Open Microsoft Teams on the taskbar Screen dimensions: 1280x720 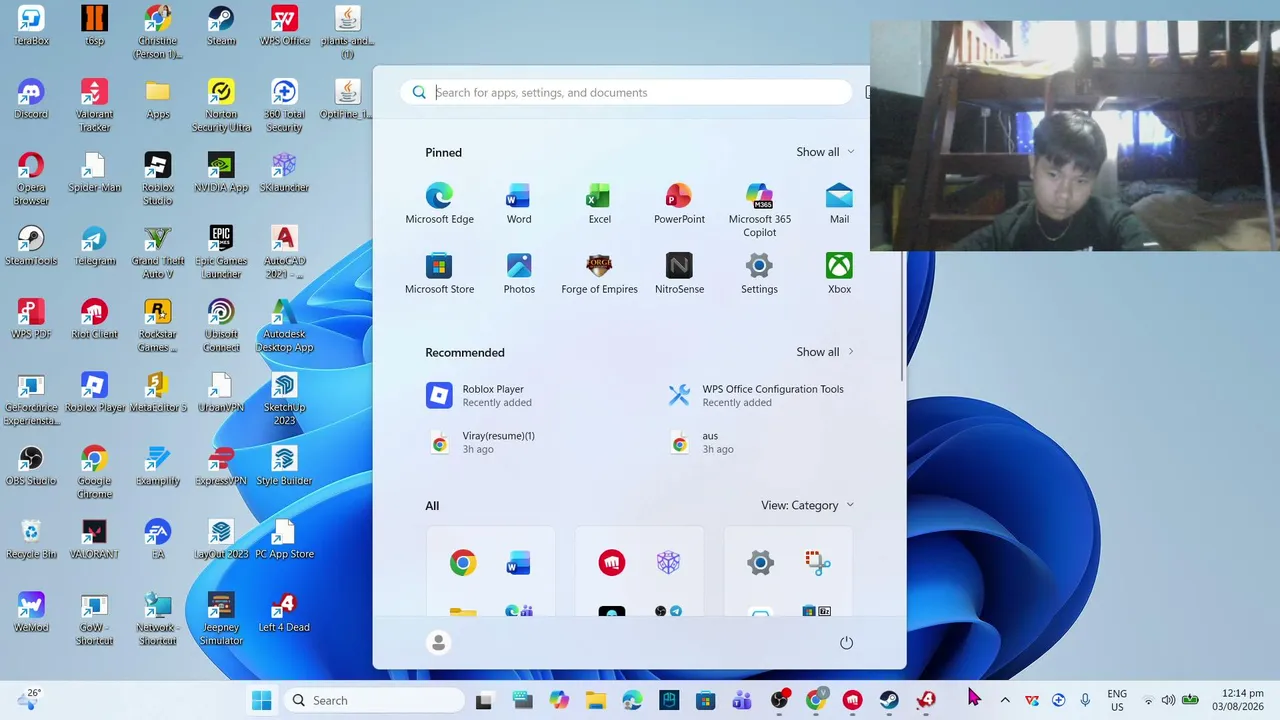click(742, 700)
